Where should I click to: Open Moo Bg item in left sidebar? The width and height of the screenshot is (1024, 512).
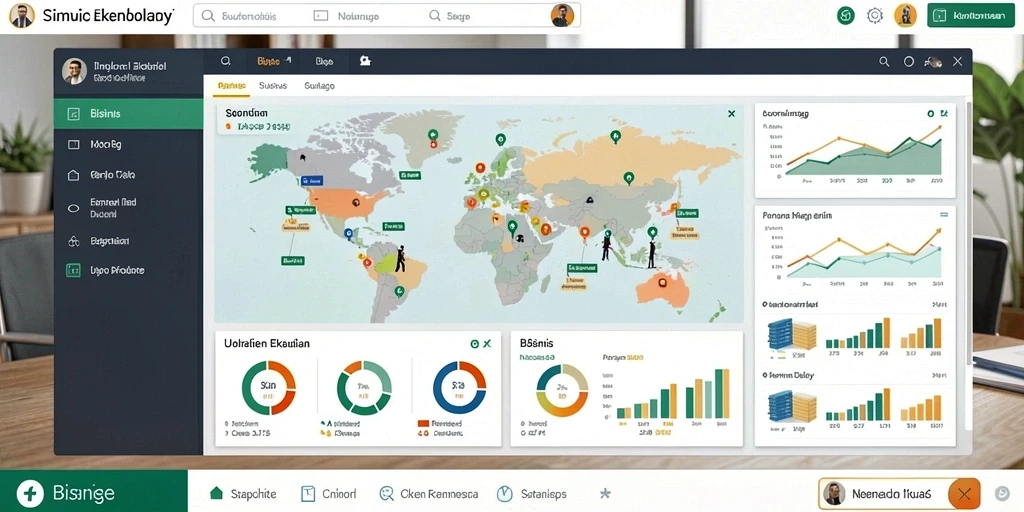click(129, 144)
